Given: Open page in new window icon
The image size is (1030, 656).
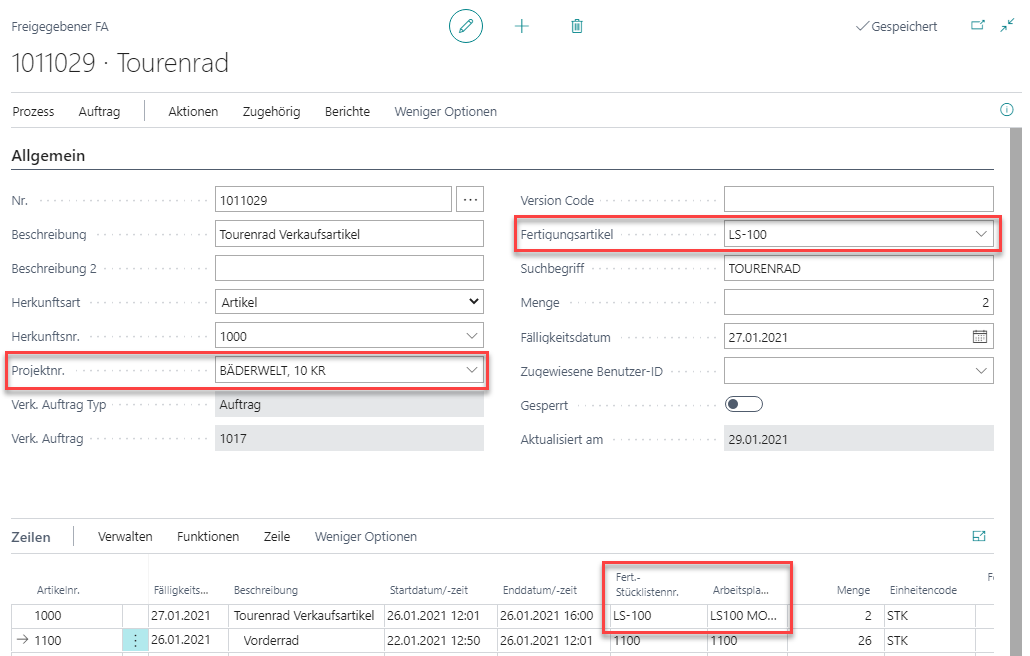Looking at the screenshot, I should point(977,26).
